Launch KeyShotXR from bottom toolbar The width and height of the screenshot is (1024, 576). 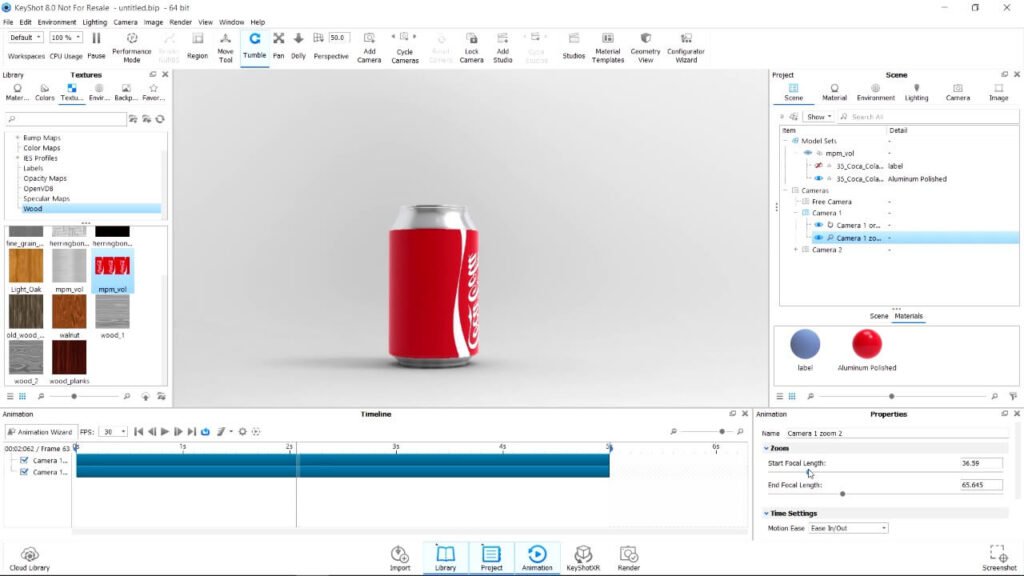pyautogui.click(x=583, y=558)
